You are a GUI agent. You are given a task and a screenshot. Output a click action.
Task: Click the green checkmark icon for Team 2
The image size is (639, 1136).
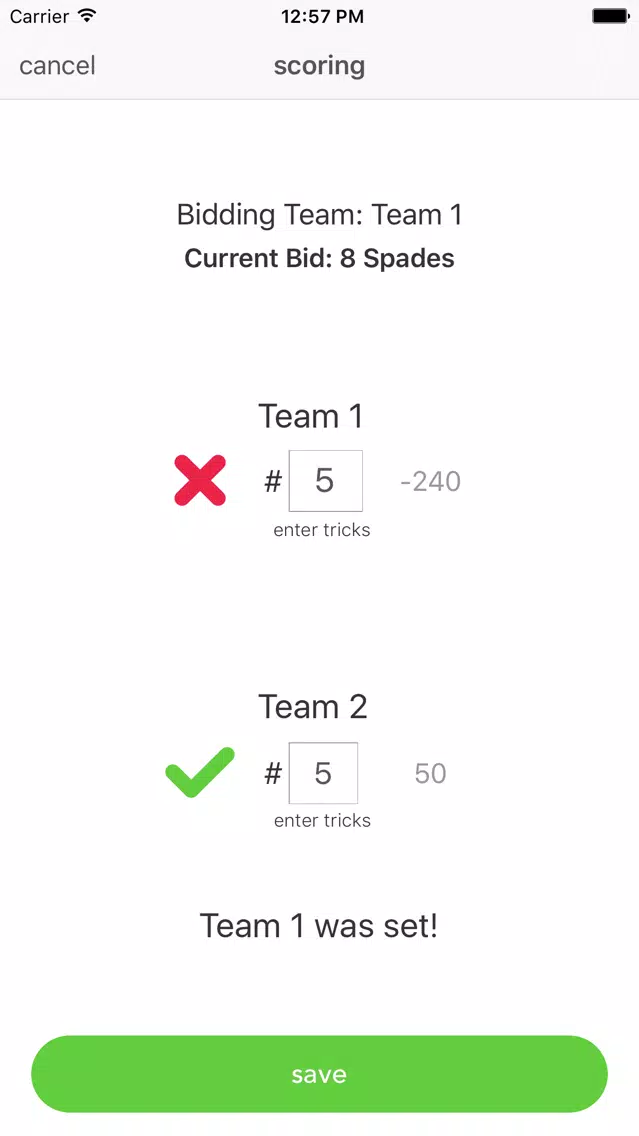[200, 772]
